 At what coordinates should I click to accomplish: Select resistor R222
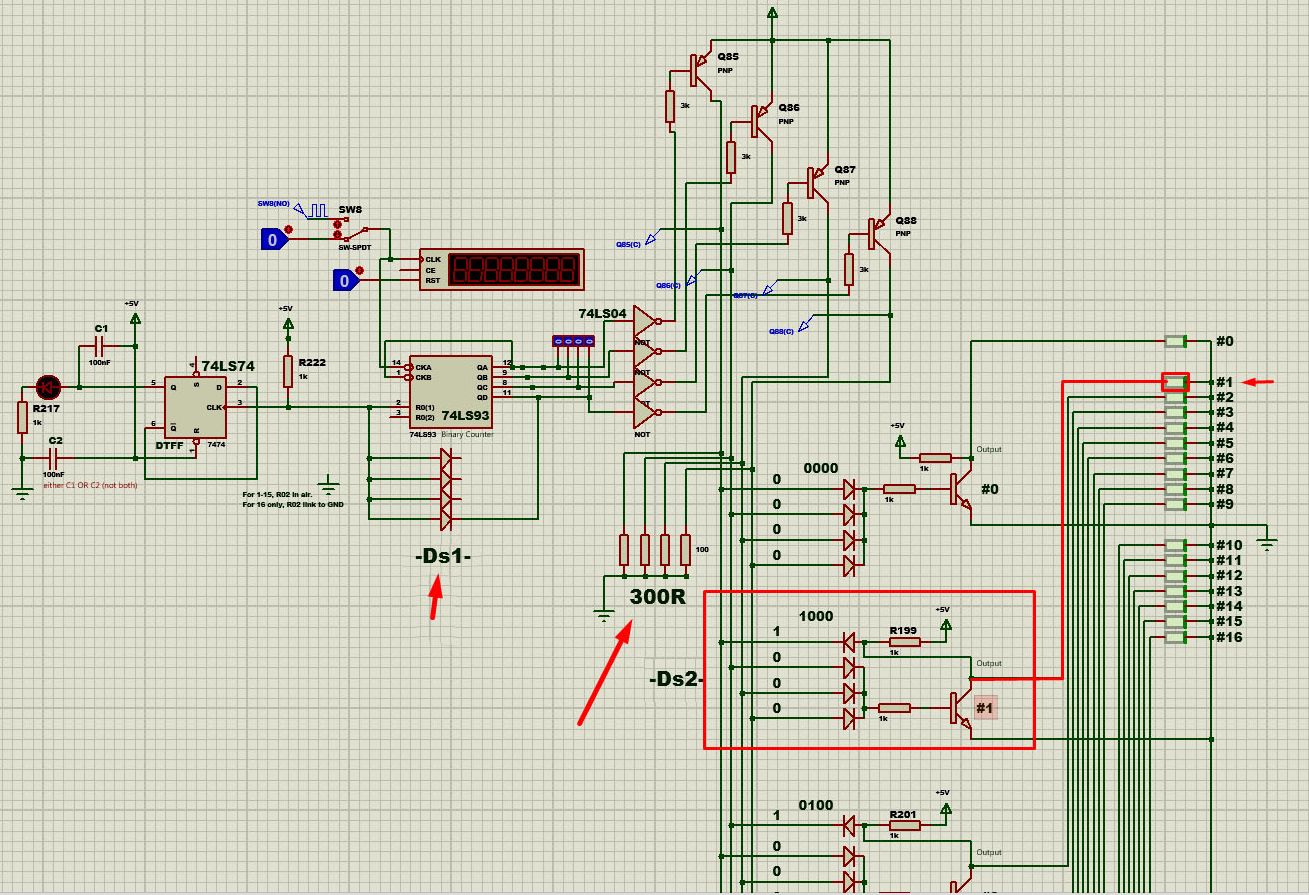(x=288, y=371)
